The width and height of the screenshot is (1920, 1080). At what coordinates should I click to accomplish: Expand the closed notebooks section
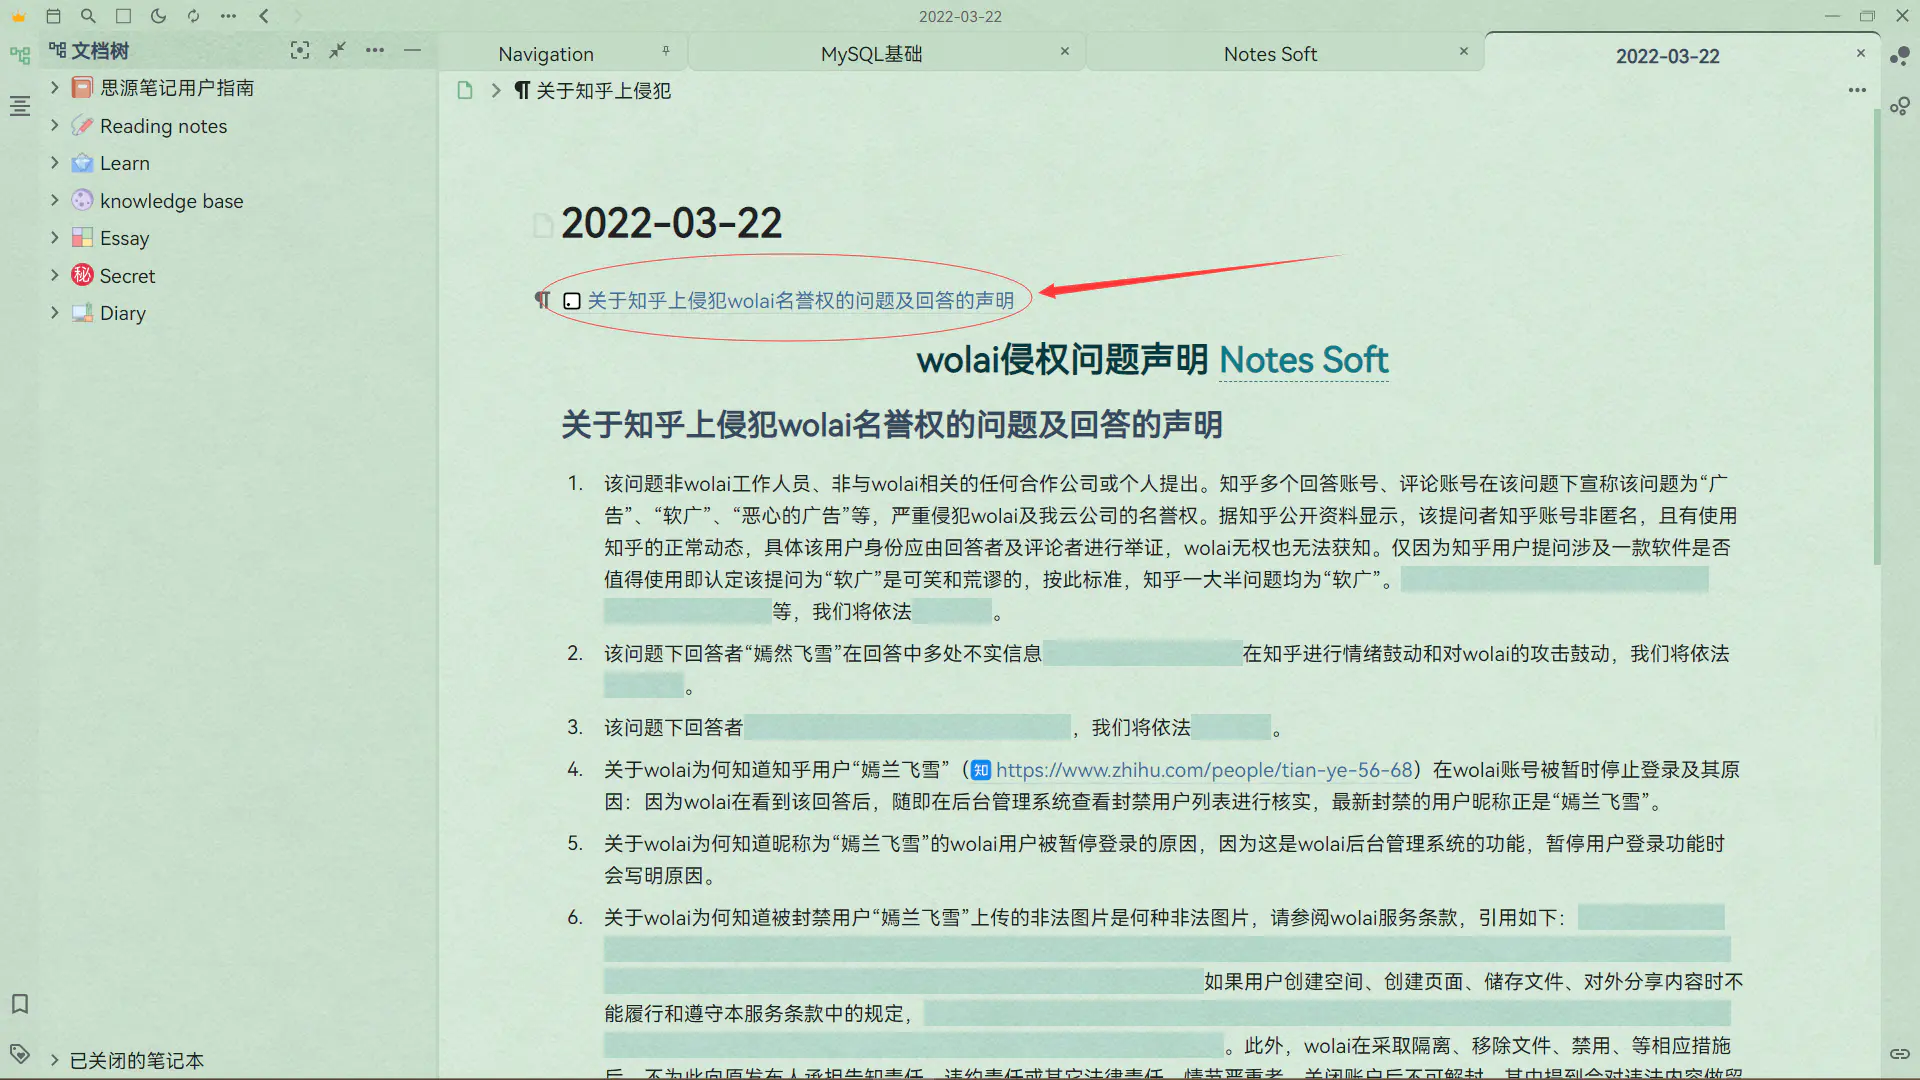click(x=55, y=1060)
